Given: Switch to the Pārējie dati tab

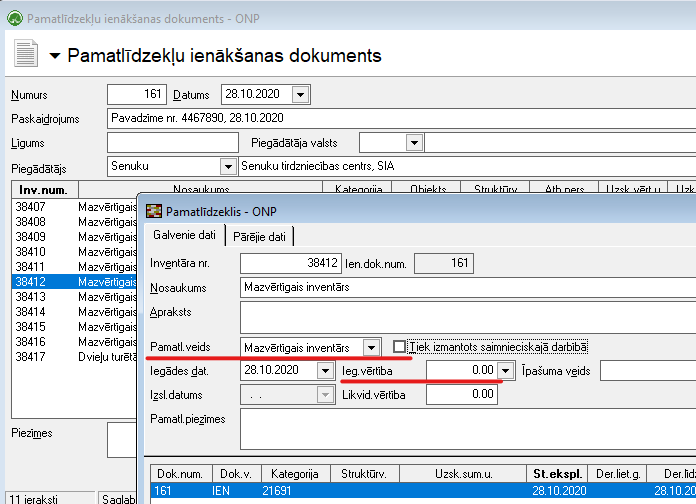Looking at the screenshot, I should click(x=259, y=237).
